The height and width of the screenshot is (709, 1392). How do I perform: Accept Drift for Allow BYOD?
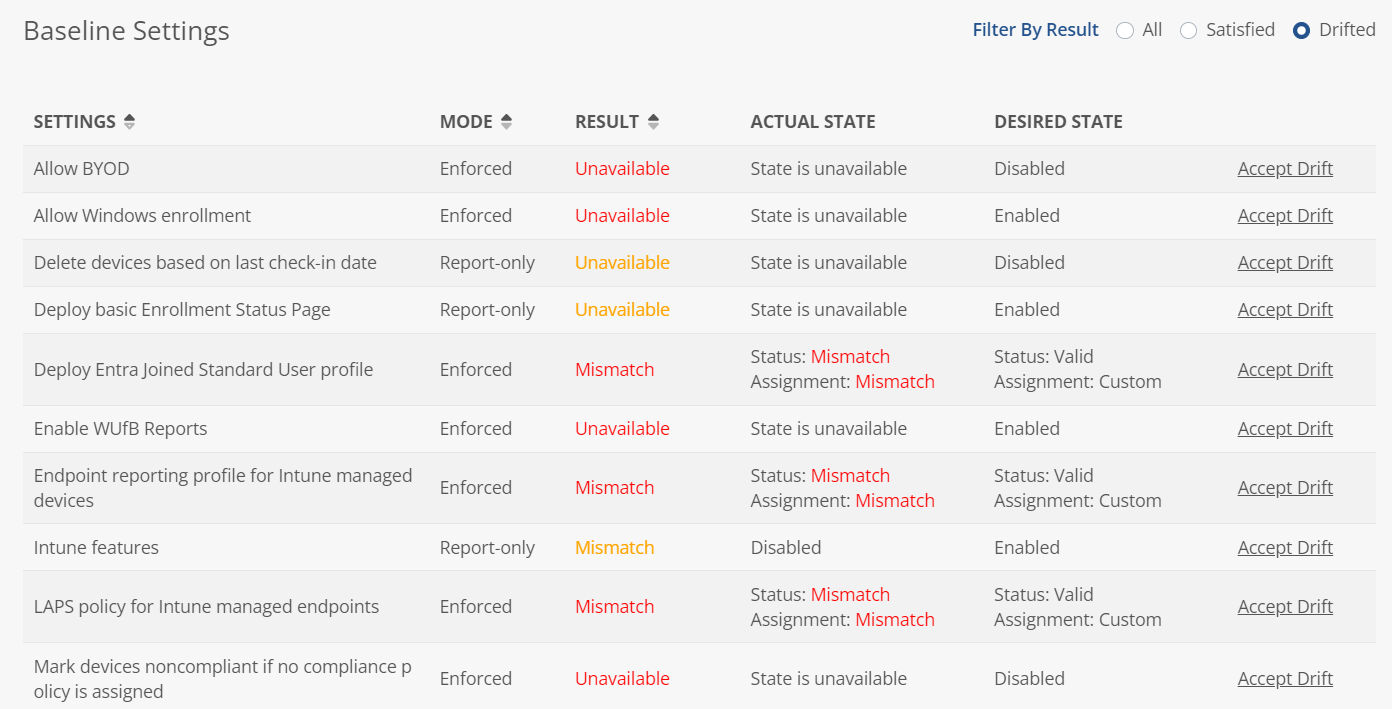1285,169
